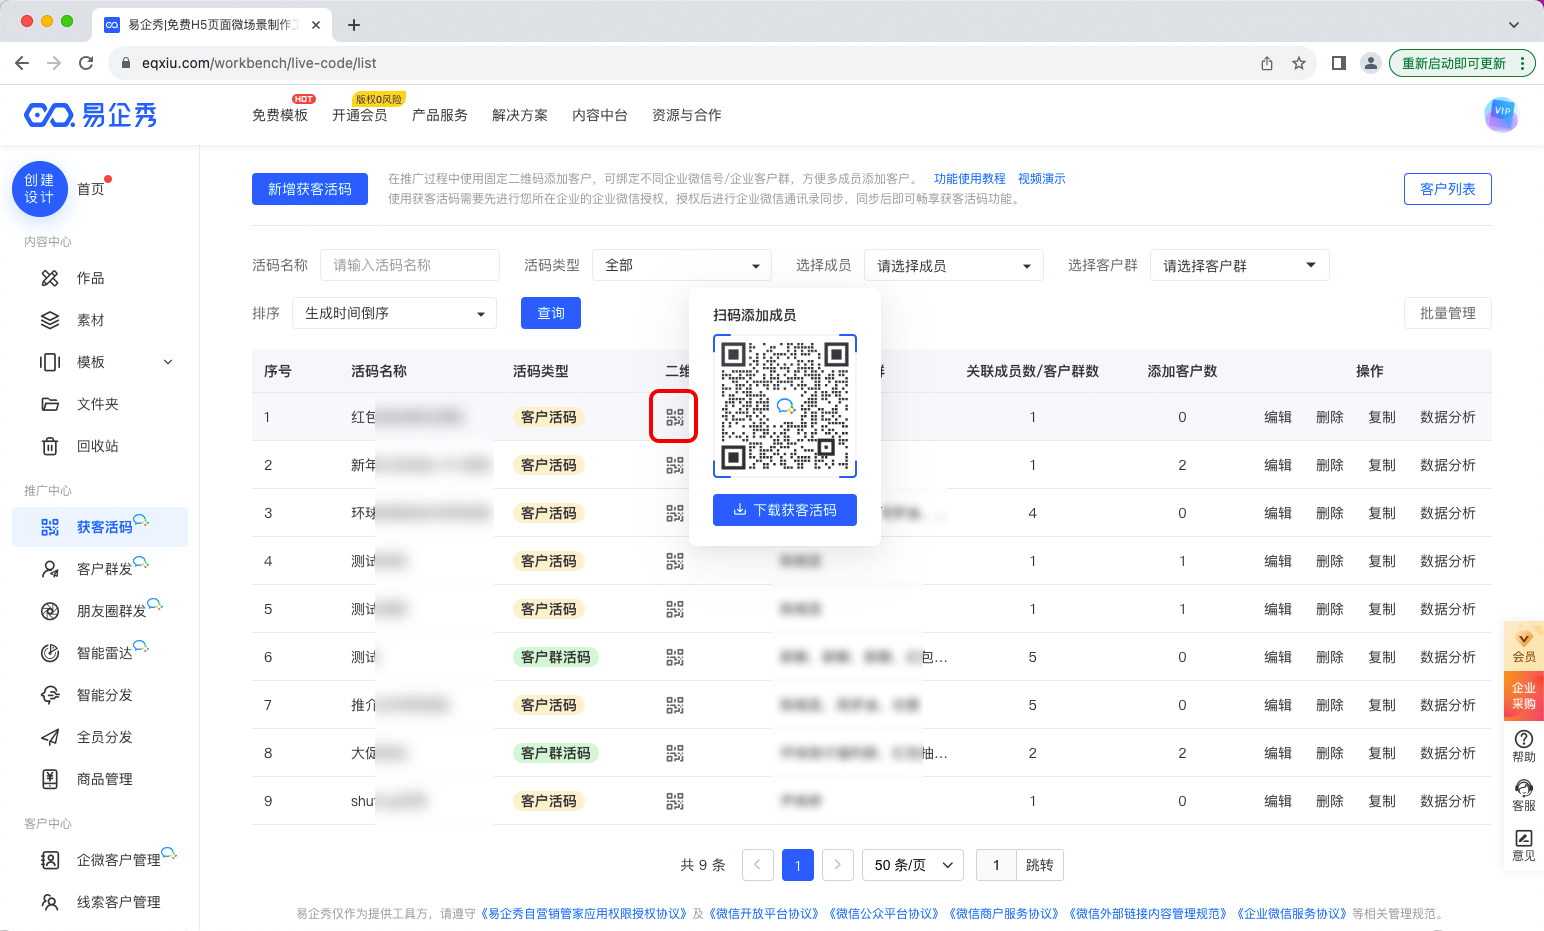The height and width of the screenshot is (931, 1544).
Task: Reload the page in the browser
Action: pos(86,63)
